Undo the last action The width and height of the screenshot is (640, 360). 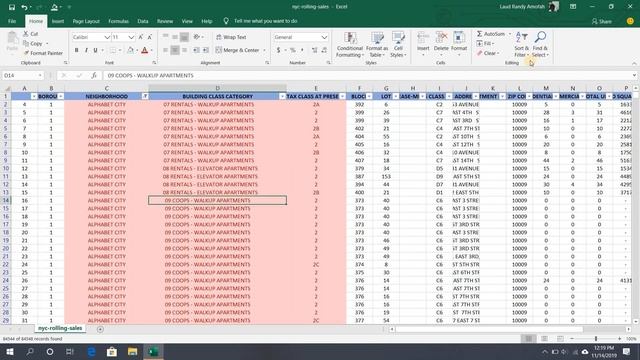point(24,7)
